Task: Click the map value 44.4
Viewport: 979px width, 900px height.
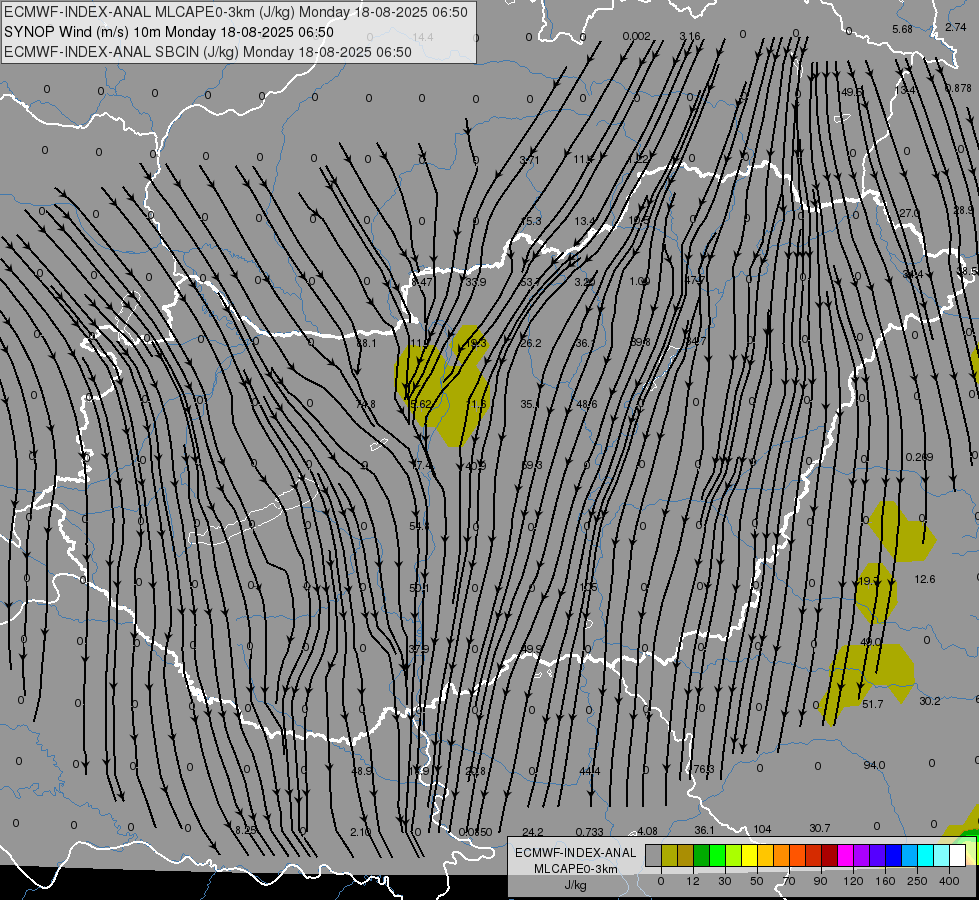Action: [589, 771]
